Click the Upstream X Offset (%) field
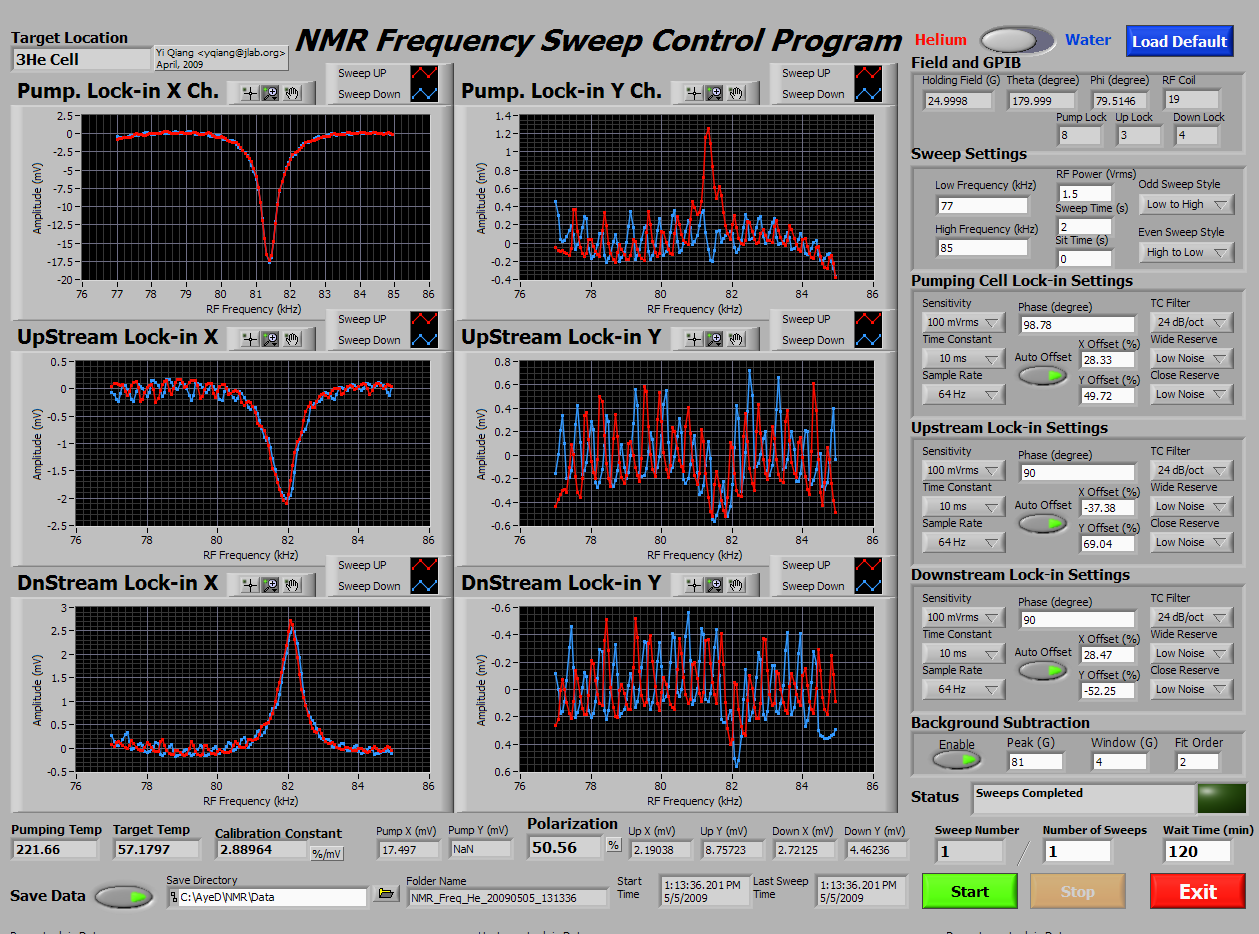The width and height of the screenshot is (1259, 934). 1107,508
